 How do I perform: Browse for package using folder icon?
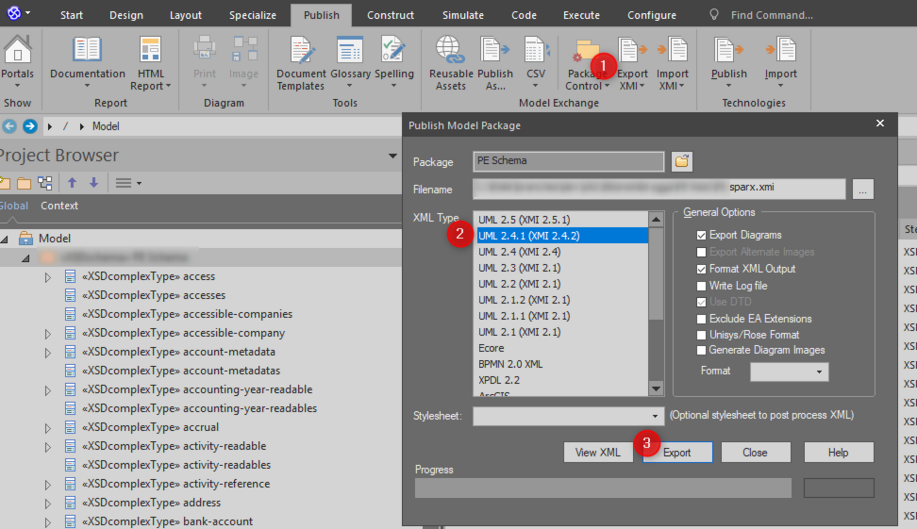point(682,161)
